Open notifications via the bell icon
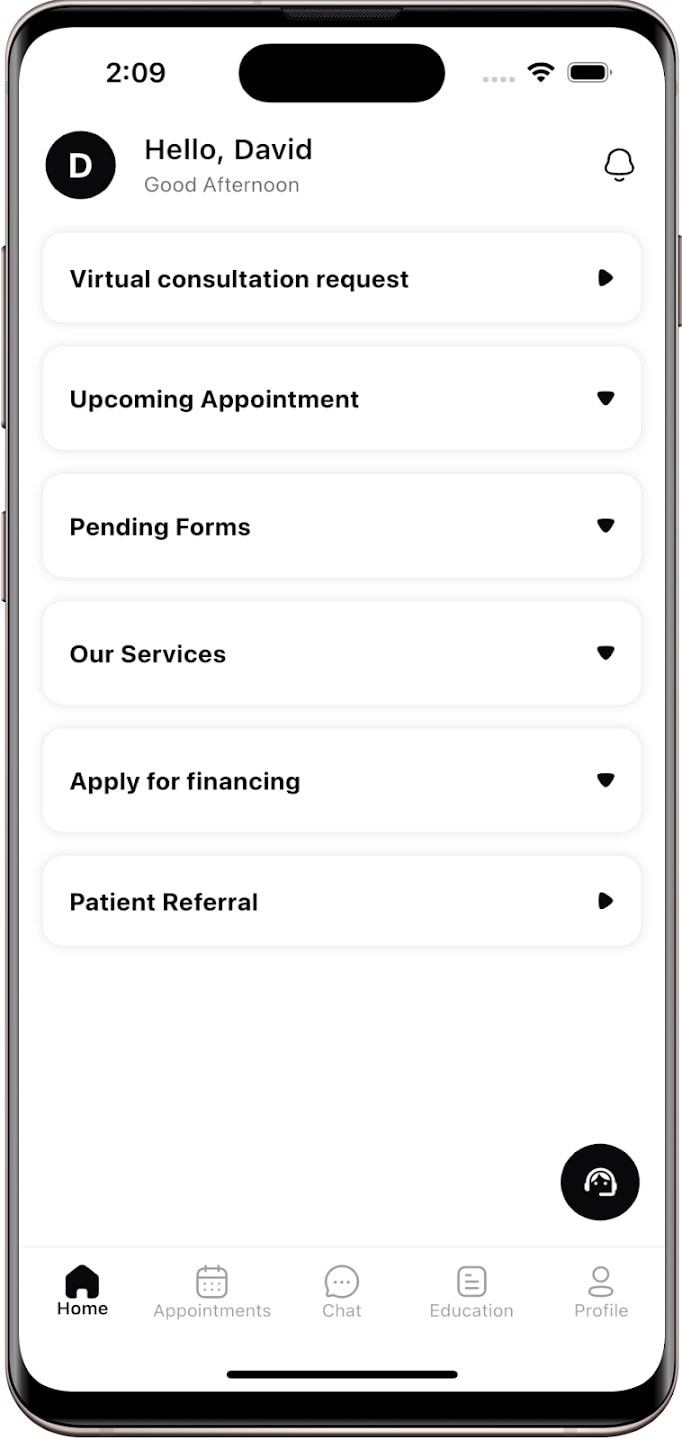 618,164
